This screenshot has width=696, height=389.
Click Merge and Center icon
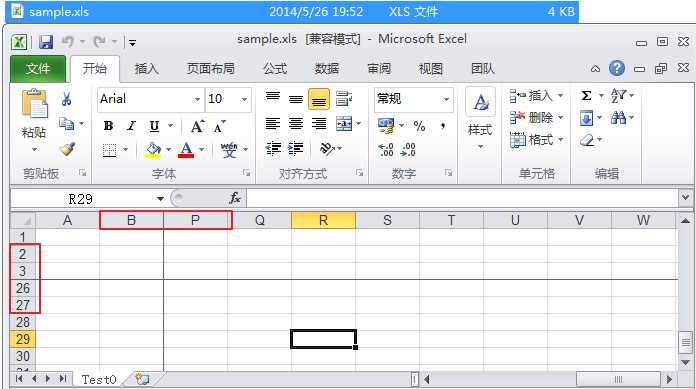(344, 124)
